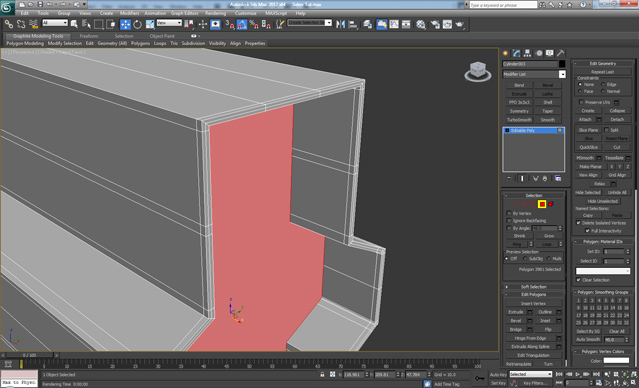Open the reference coordinate View dropdown
The height and width of the screenshot is (388, 639).
(x=169, y=23)
